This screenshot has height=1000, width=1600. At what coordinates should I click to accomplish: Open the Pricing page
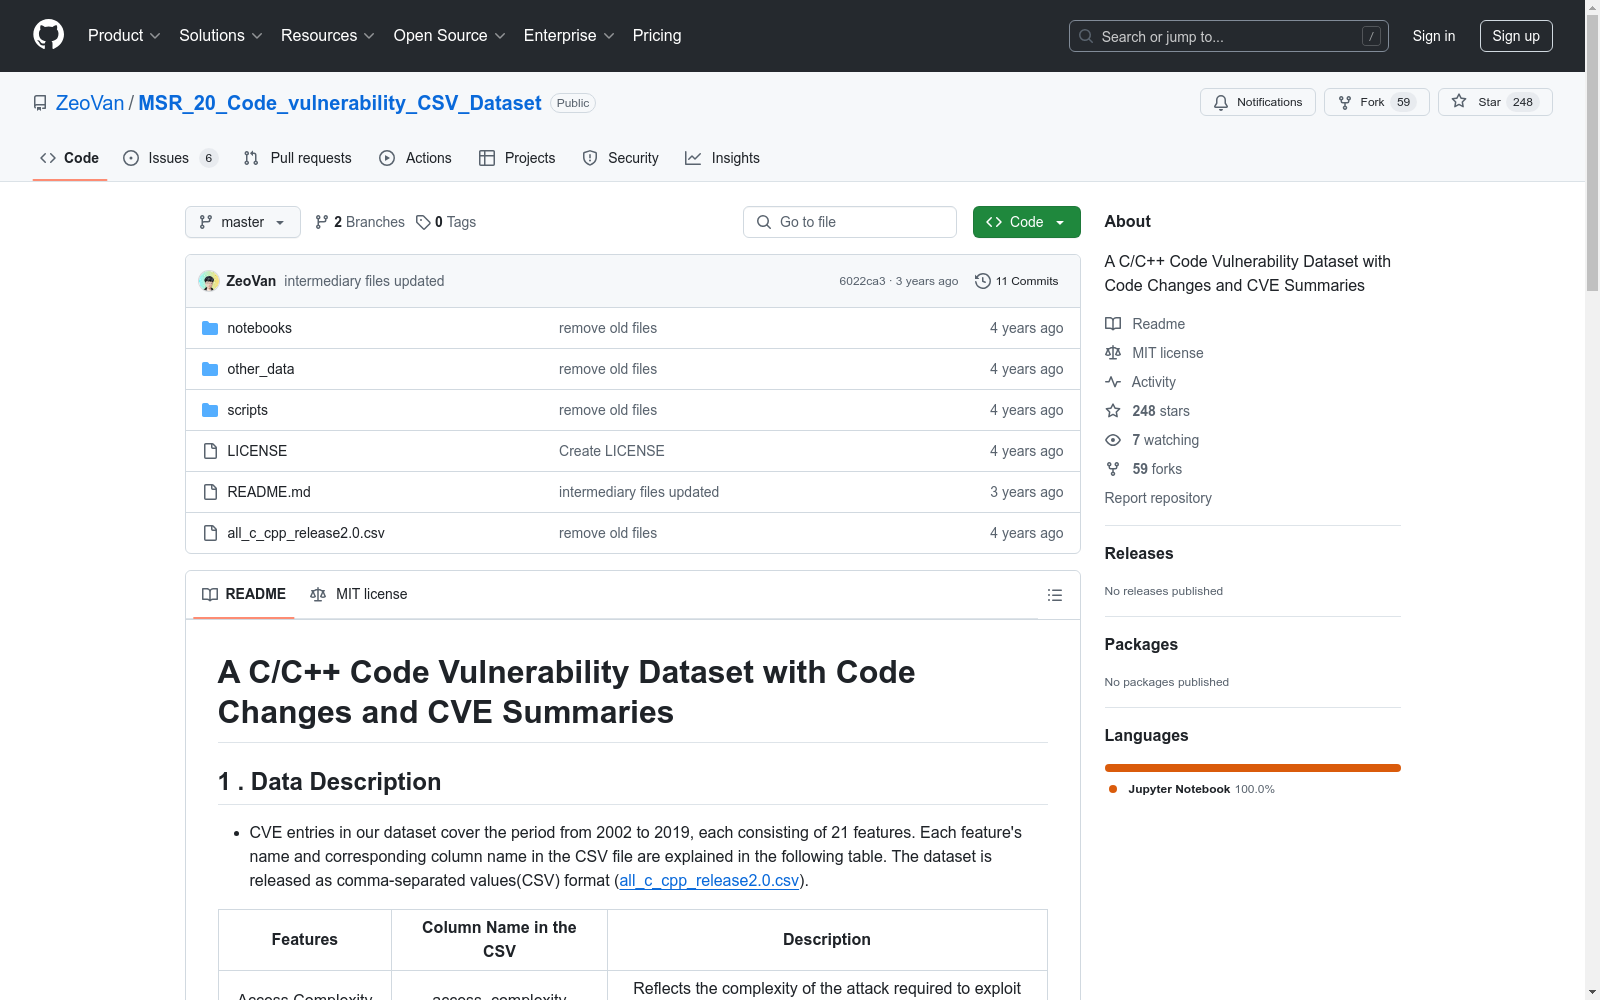coord(657,35)
